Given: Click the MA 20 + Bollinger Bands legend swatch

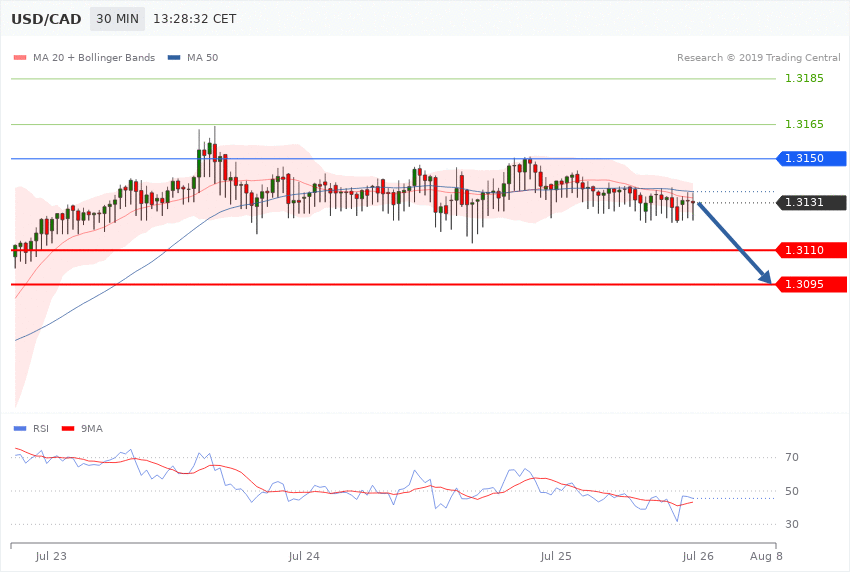Looking at the screenshot, I should click(x=20, y=58).
